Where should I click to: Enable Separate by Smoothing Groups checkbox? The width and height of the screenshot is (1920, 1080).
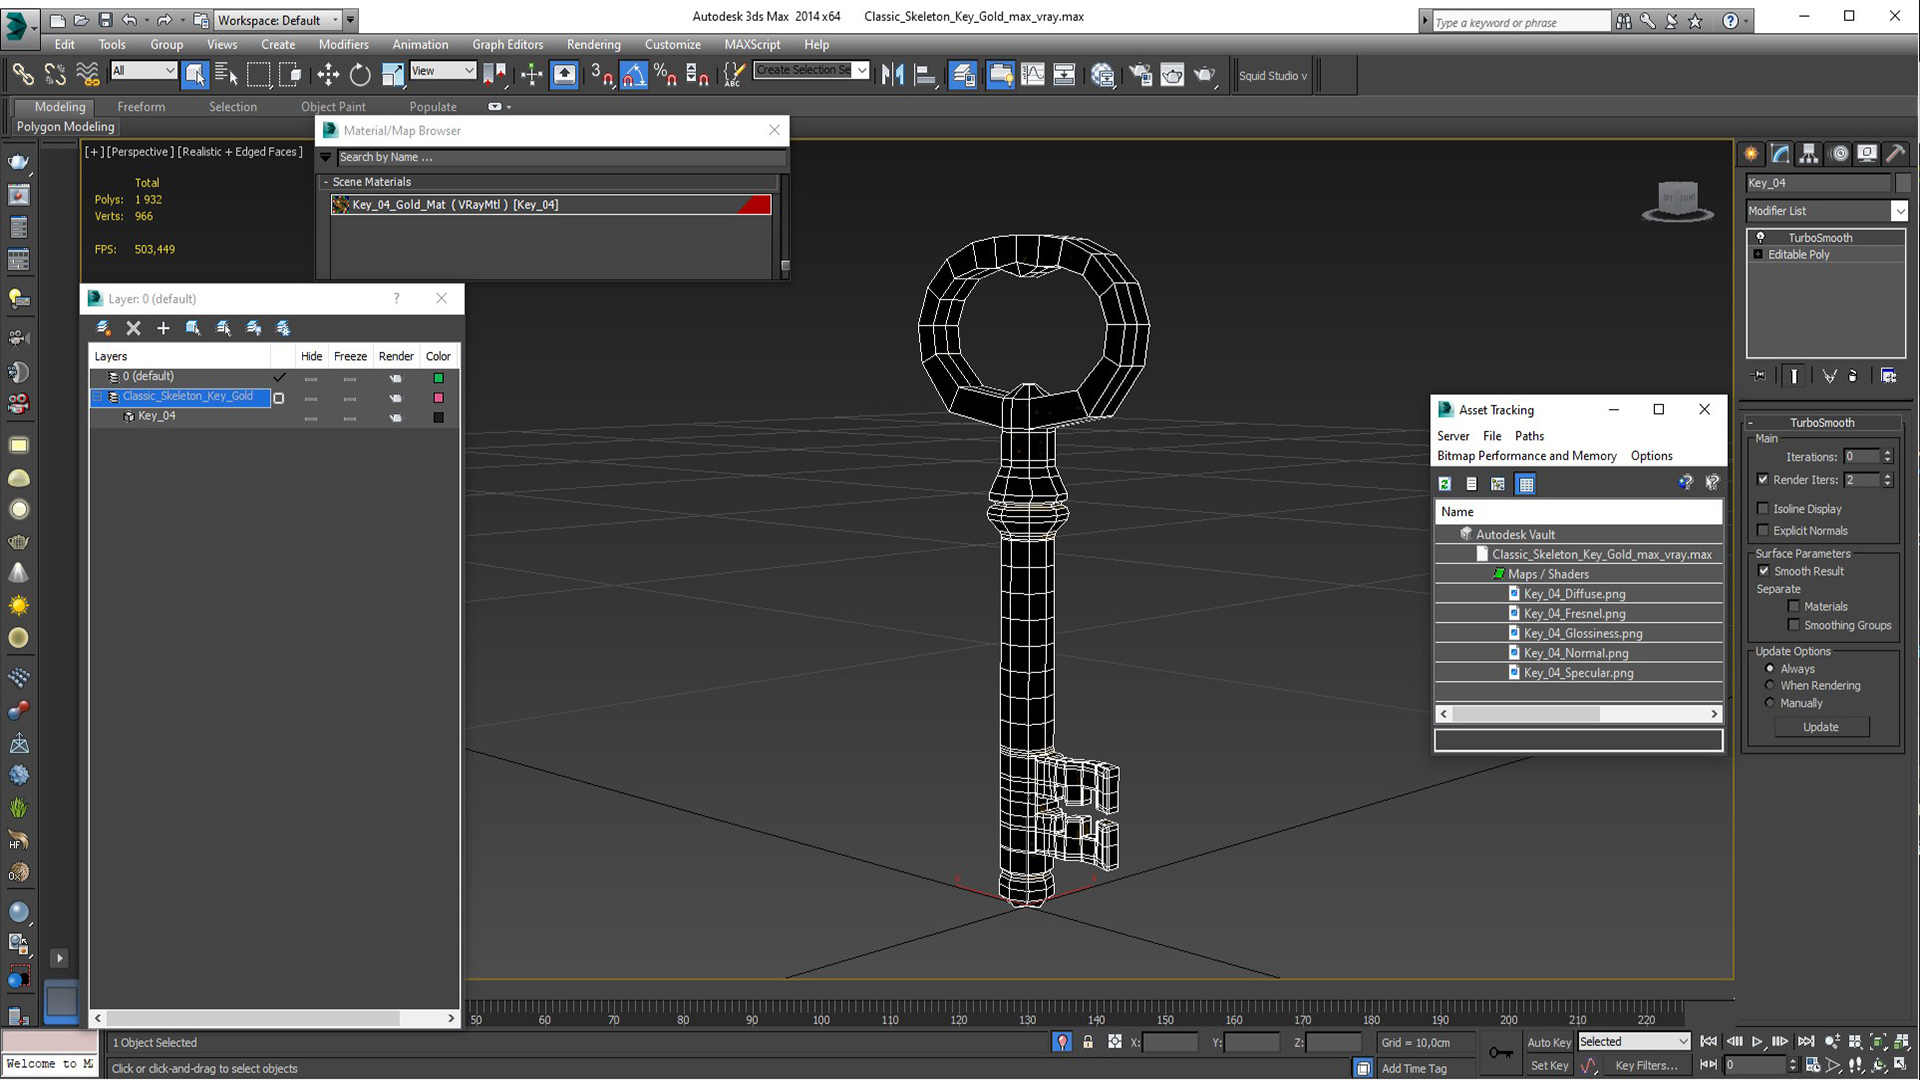click(x=1794, y=625)
